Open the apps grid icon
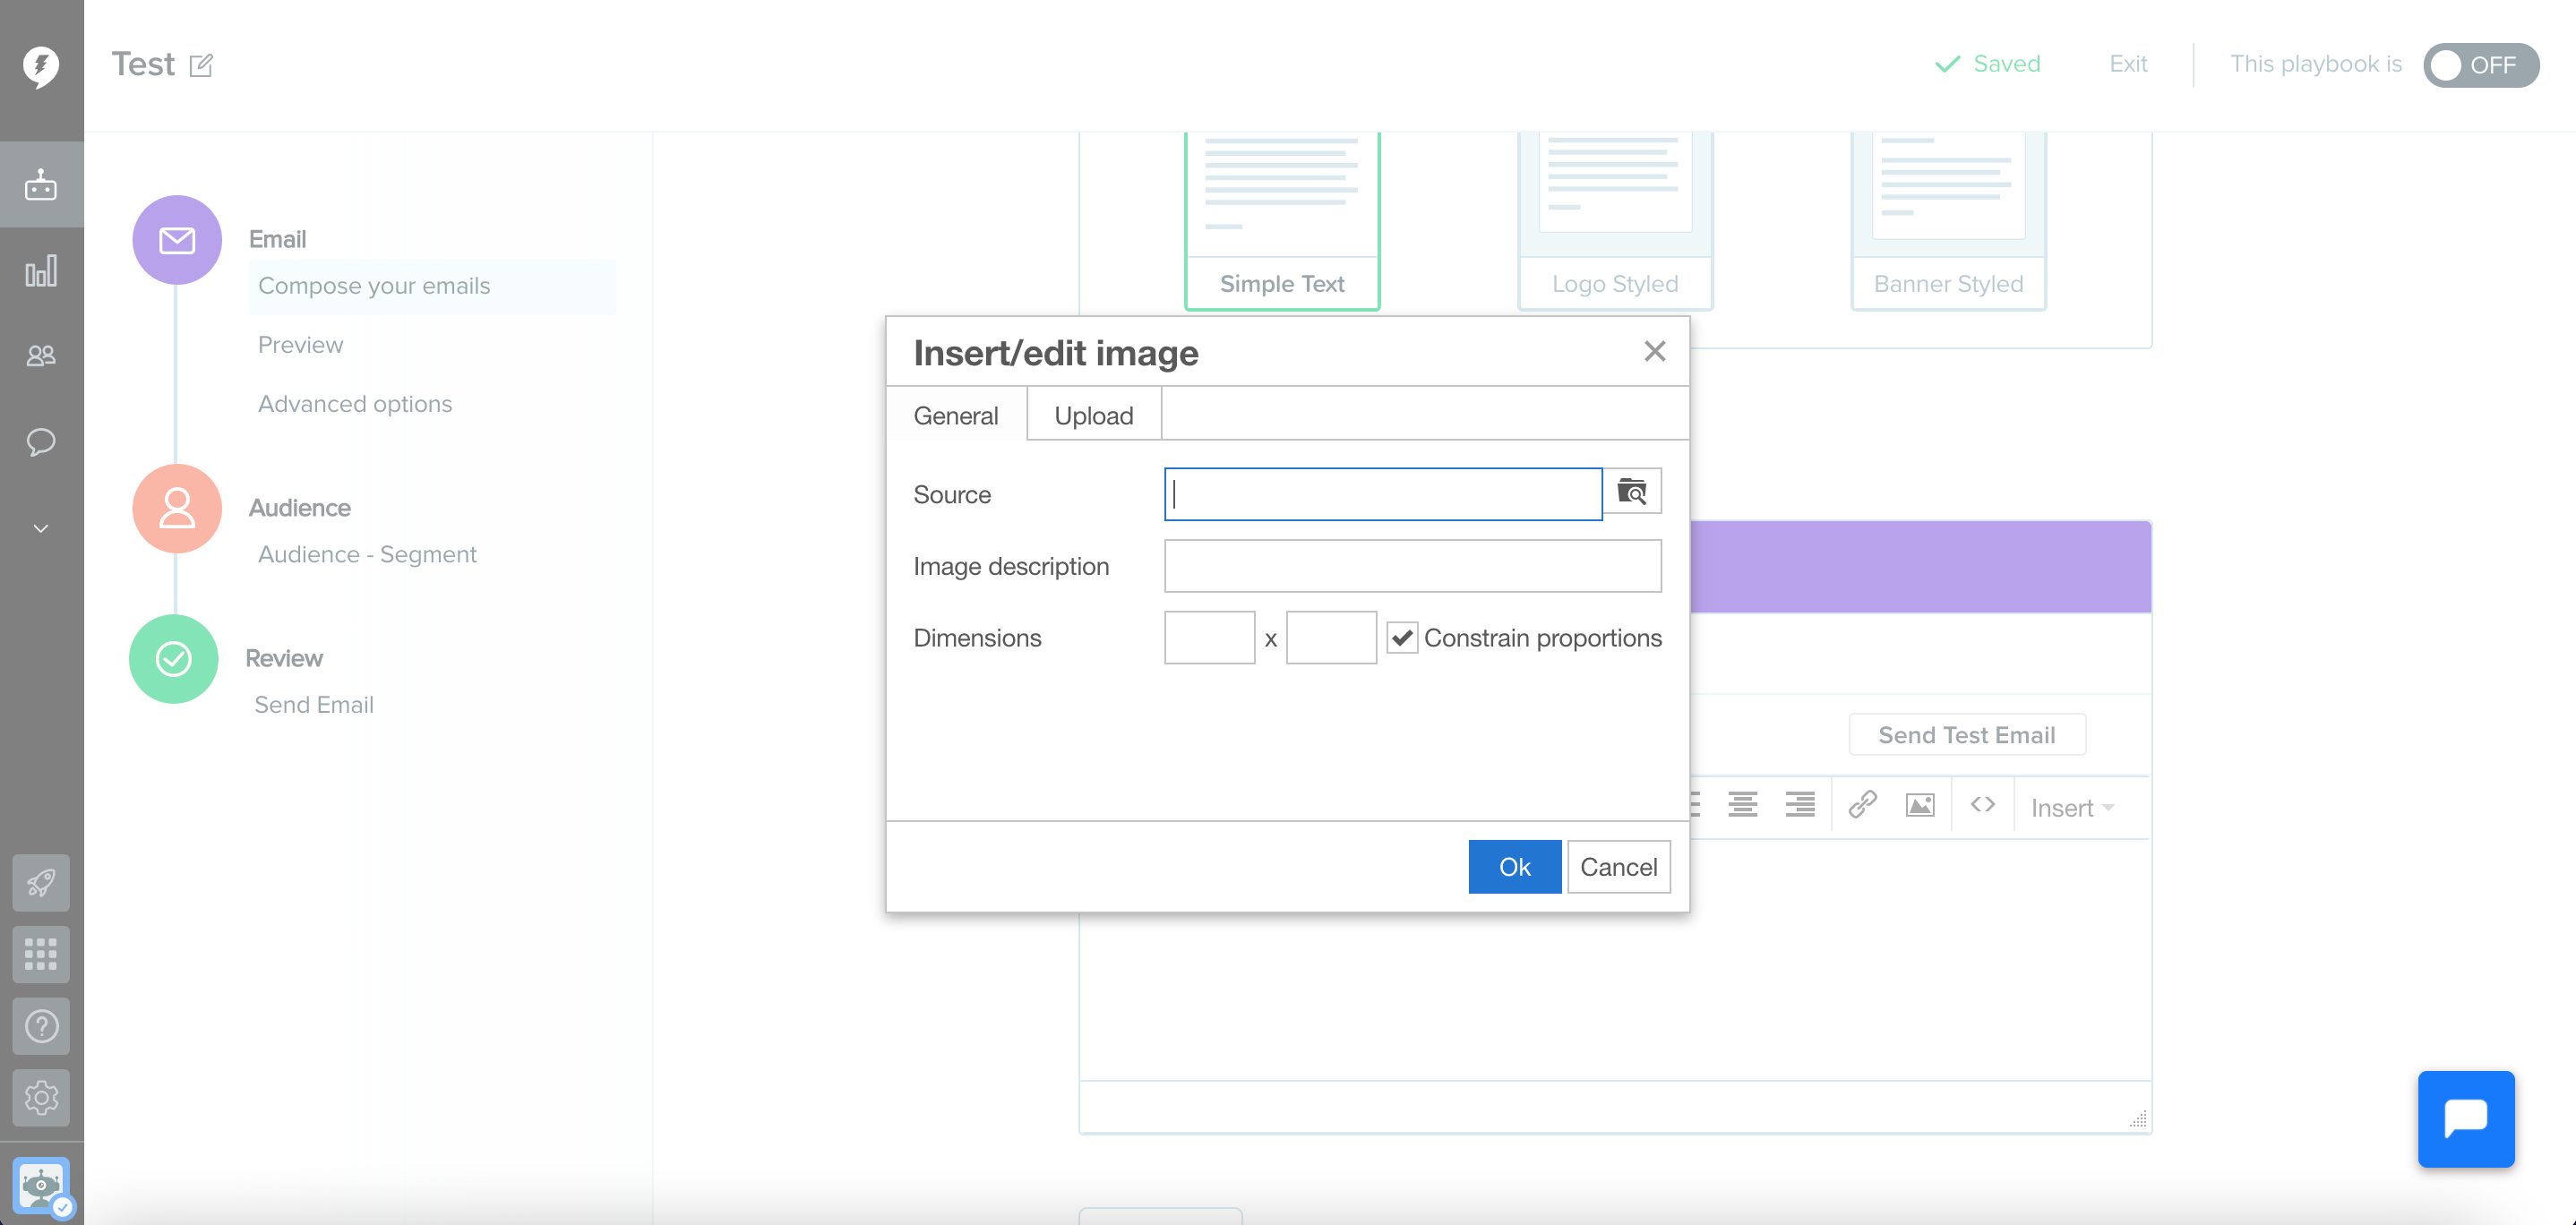Image resolution: width=2576 pixels, height=1225 pixels. 41,954
